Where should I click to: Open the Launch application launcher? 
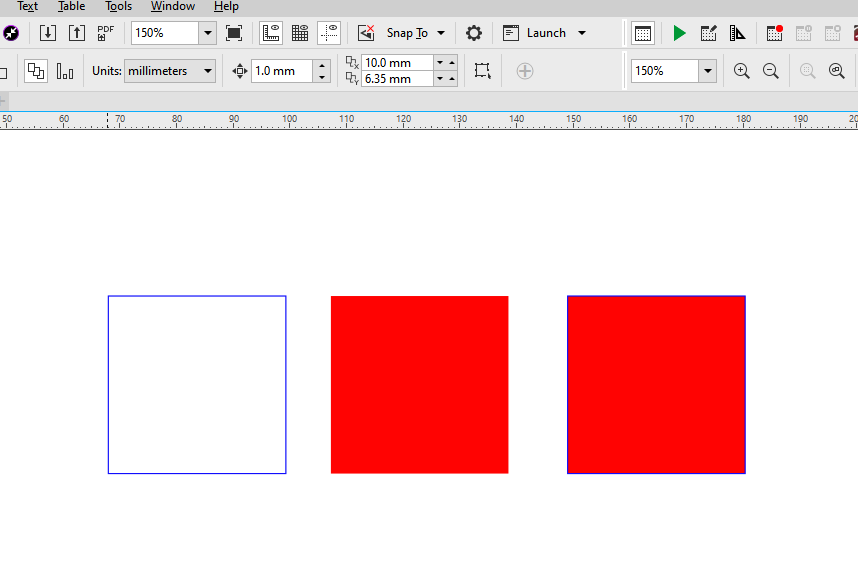point(544,33)
